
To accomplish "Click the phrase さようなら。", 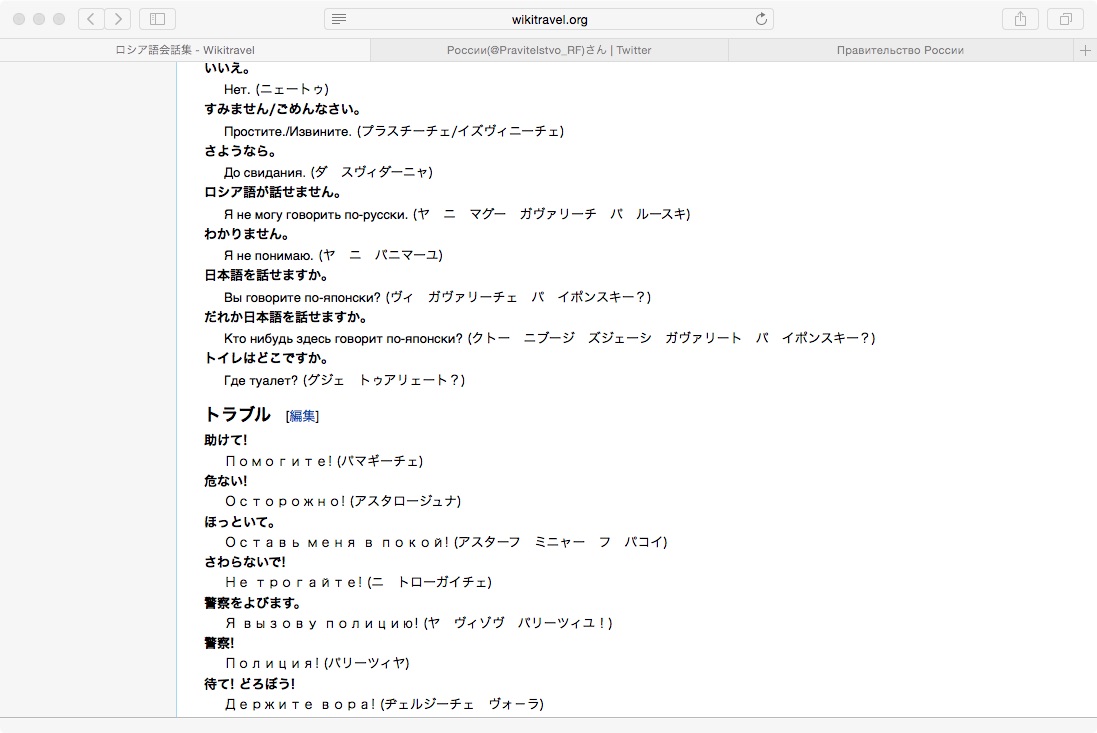I will tap(241, 150).
